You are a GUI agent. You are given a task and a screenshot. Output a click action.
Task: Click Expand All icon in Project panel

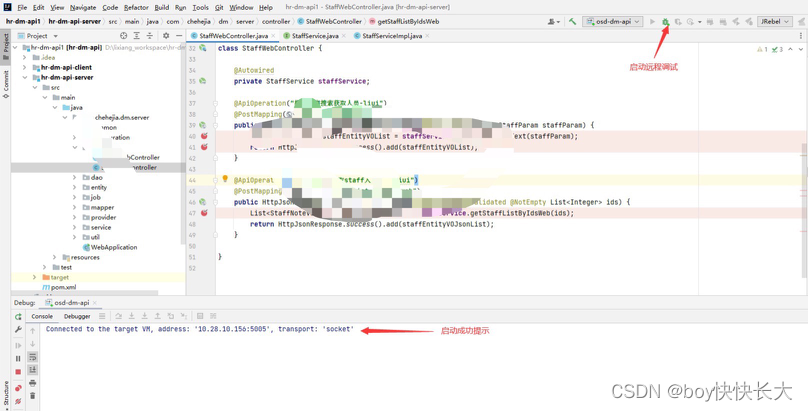pos(137,36)
